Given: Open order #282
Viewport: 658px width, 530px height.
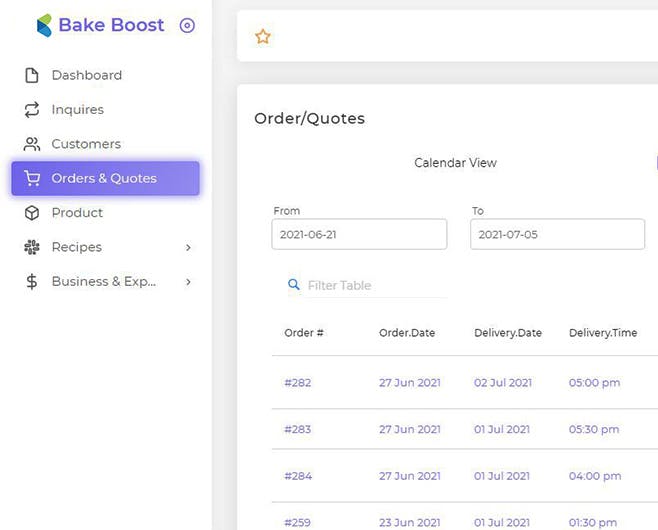Looking at the screenshot, I should (298, 383).
